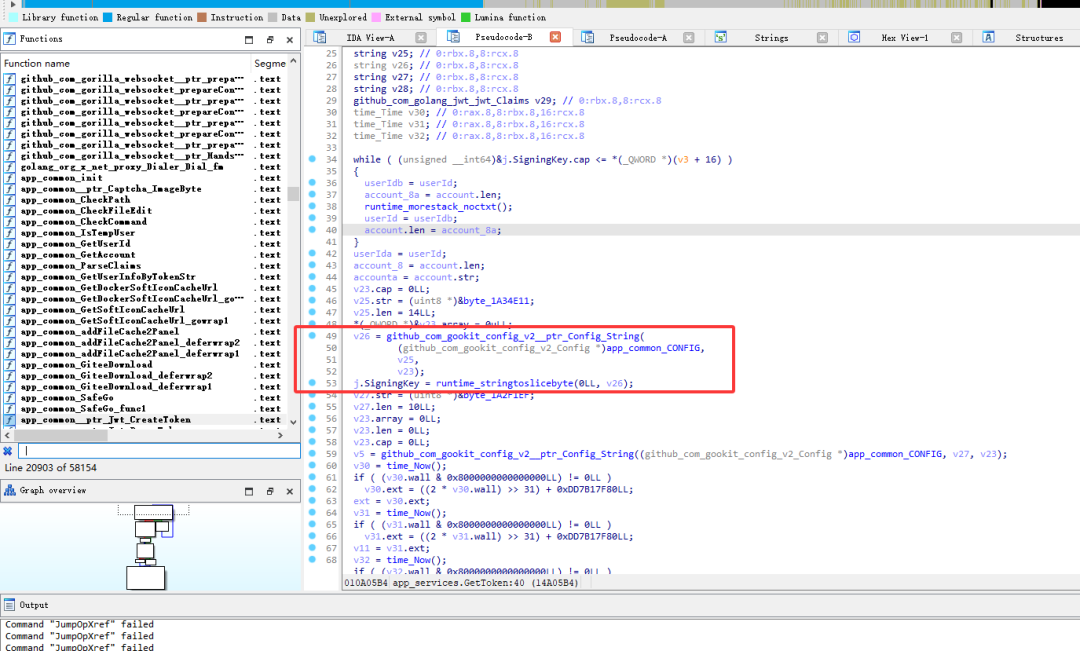
Task: Click function icon beside app_common_init
Action: pos(10,178)
